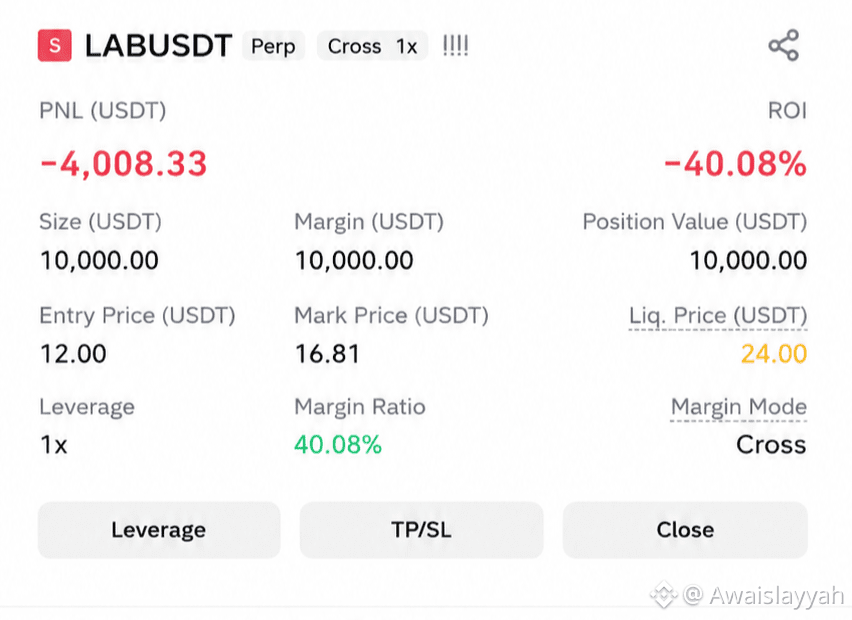
Task: Open the Leverage adjustment button
Action: 159,530
